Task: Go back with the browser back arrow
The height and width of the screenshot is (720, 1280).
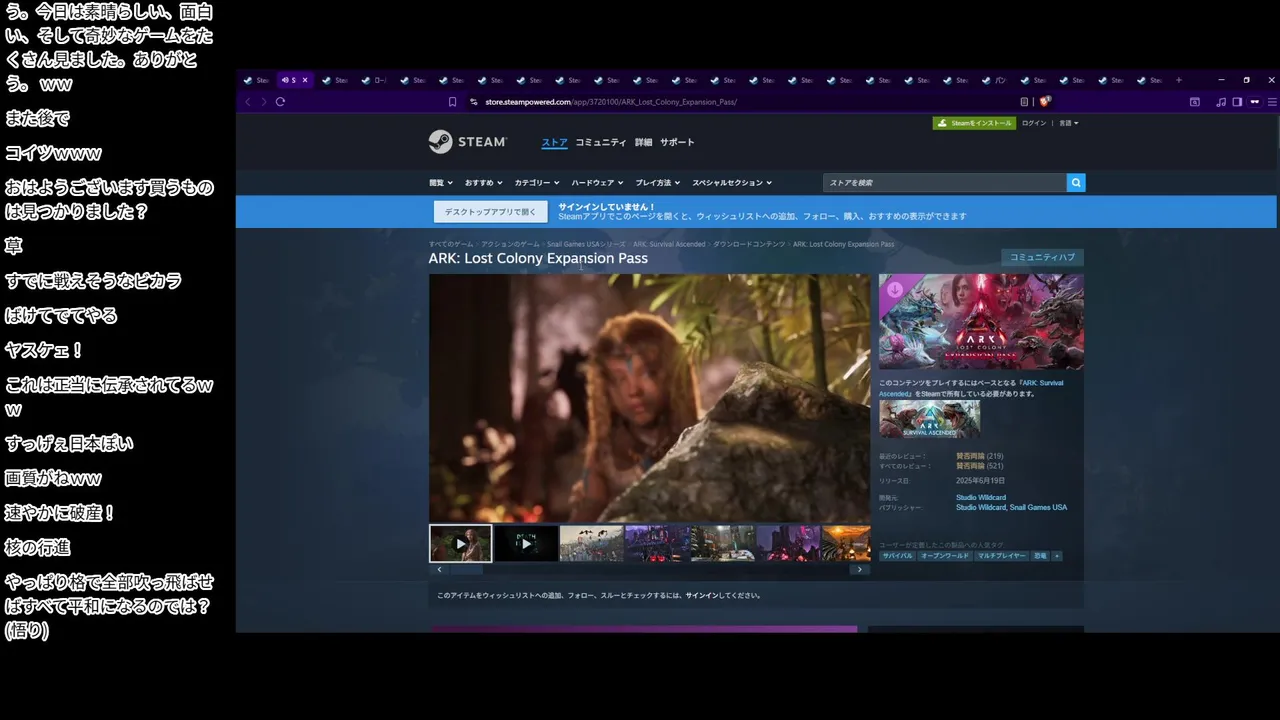Action: [x=248, y=101]
